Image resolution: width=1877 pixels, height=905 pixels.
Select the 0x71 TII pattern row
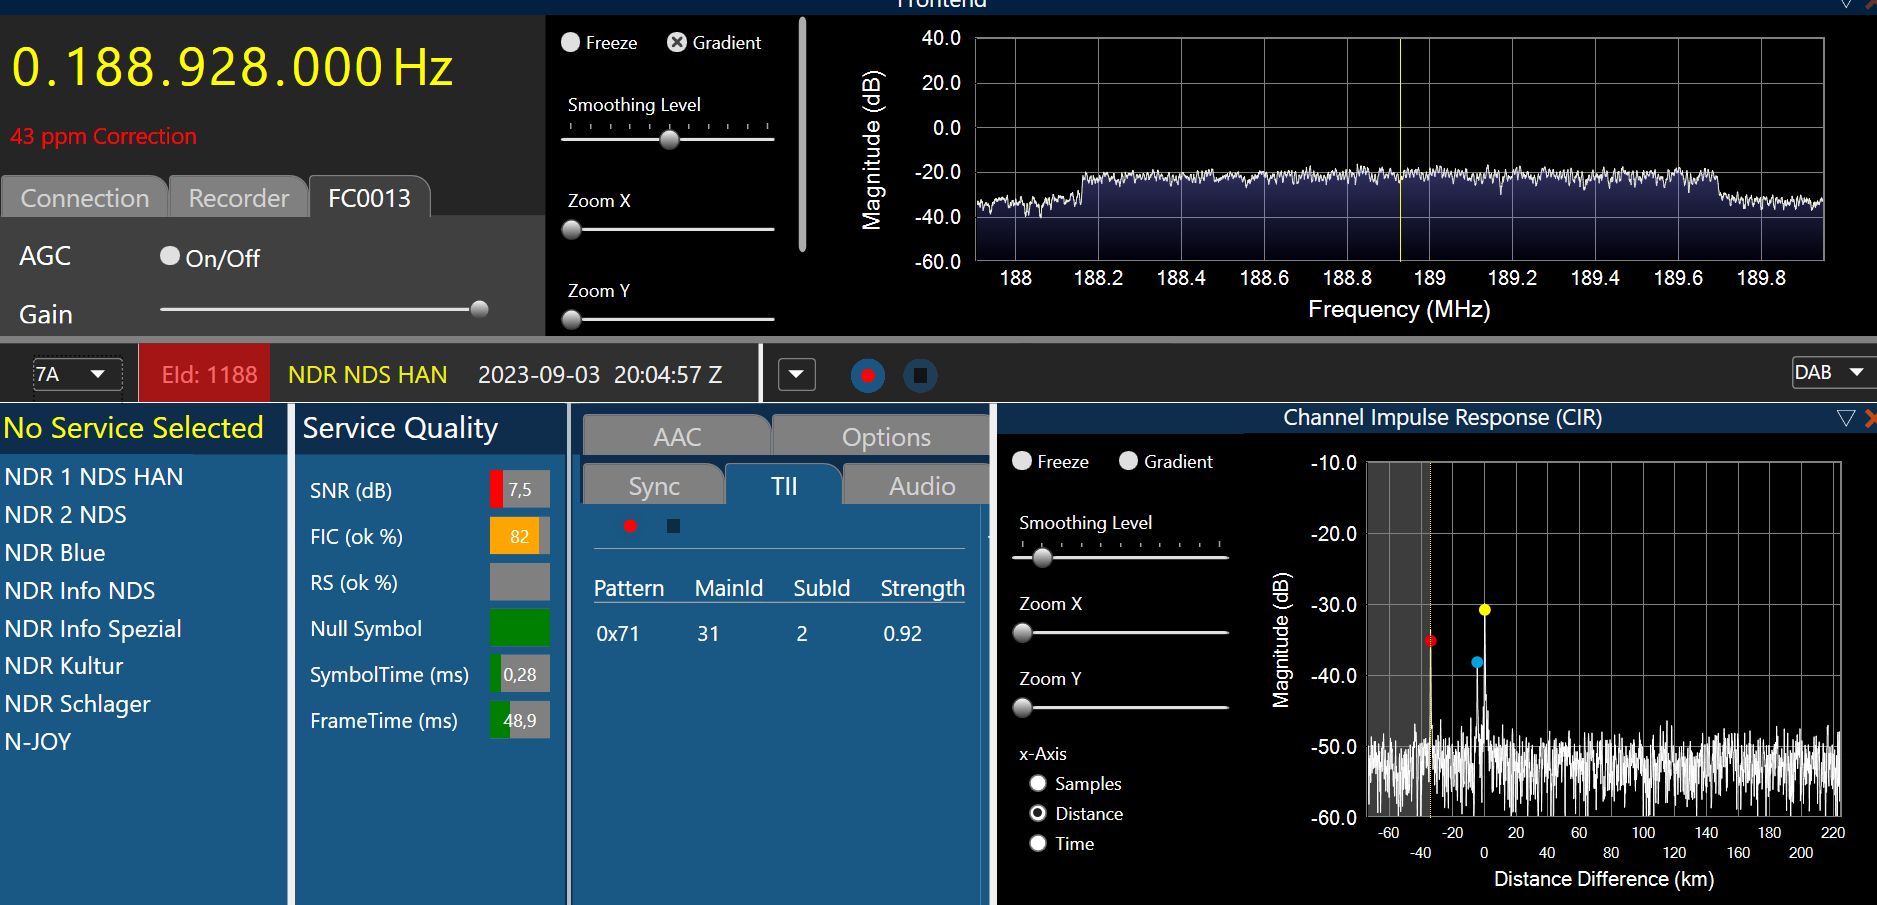pyautogui.click(x=779, y=634)
